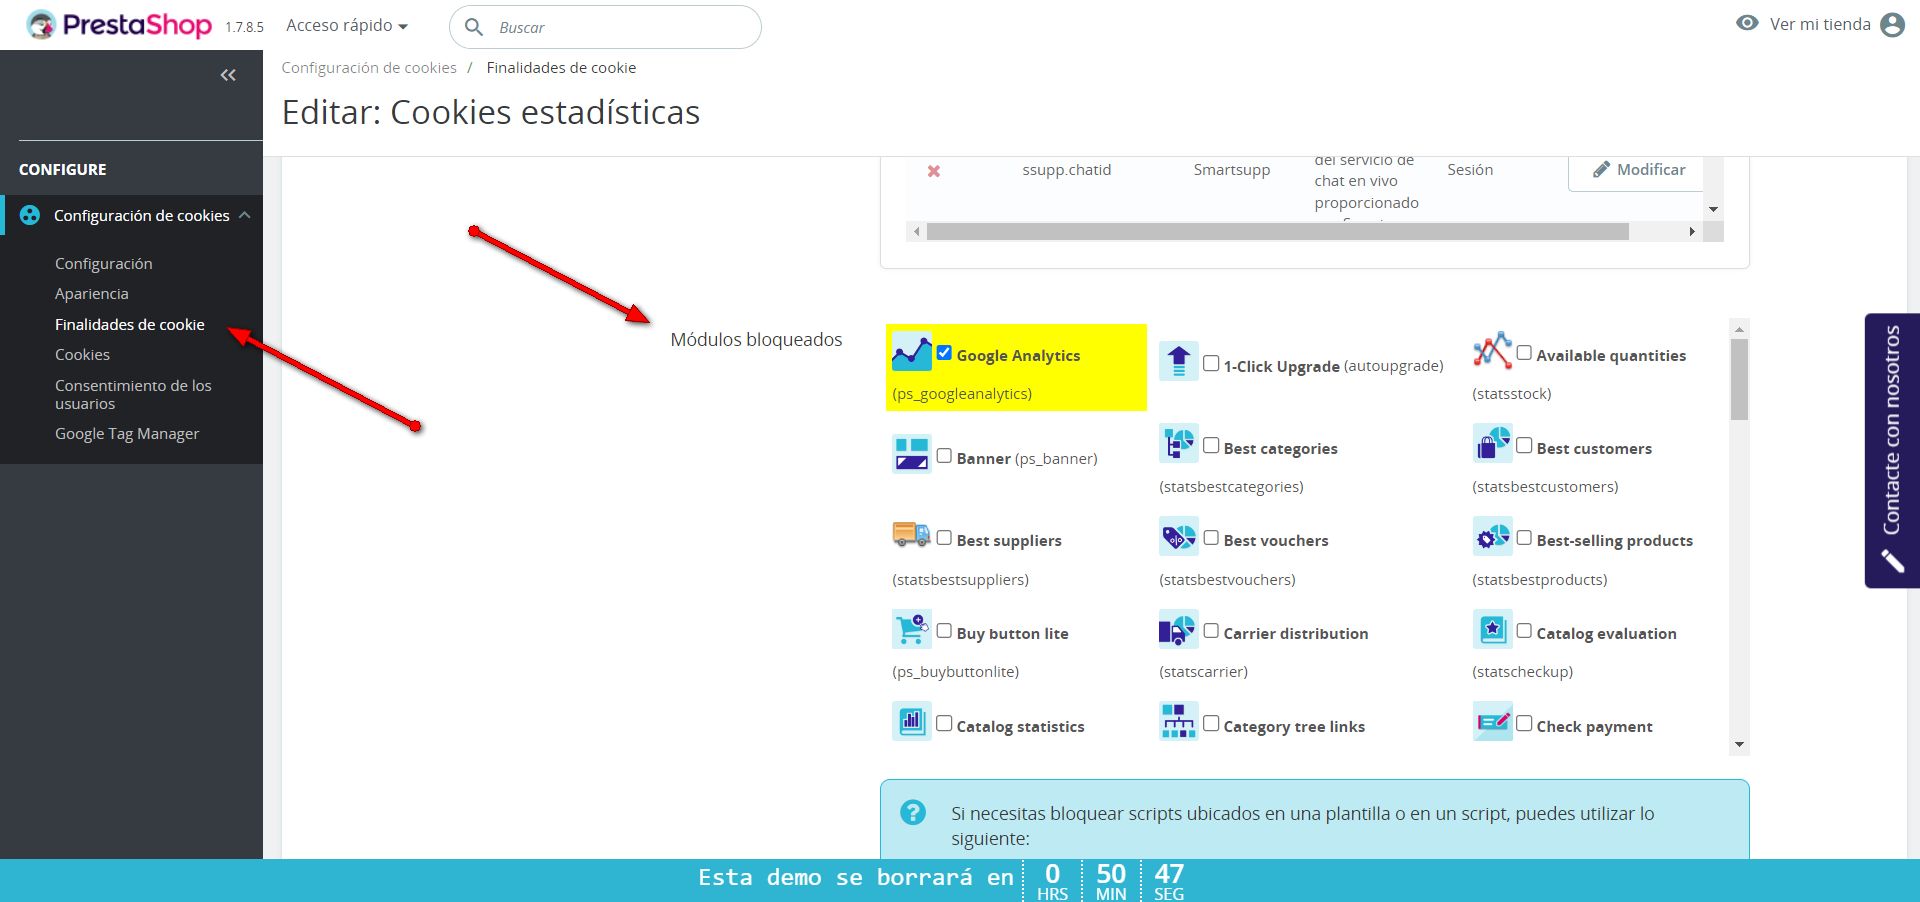The height and width of the screenshot is (902, 1920).
Task: Click the modules list scroll-up arrow
Action: click(x=1739, y=329)
